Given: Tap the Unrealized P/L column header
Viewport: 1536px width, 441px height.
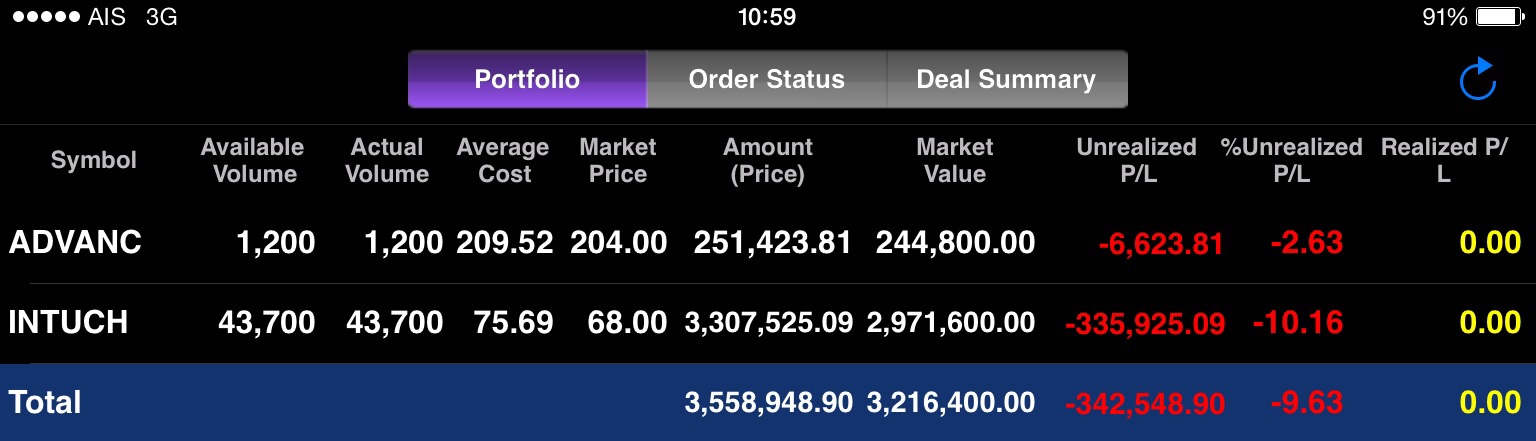Looking at the screenshot, I should [x=1137, y=160].
